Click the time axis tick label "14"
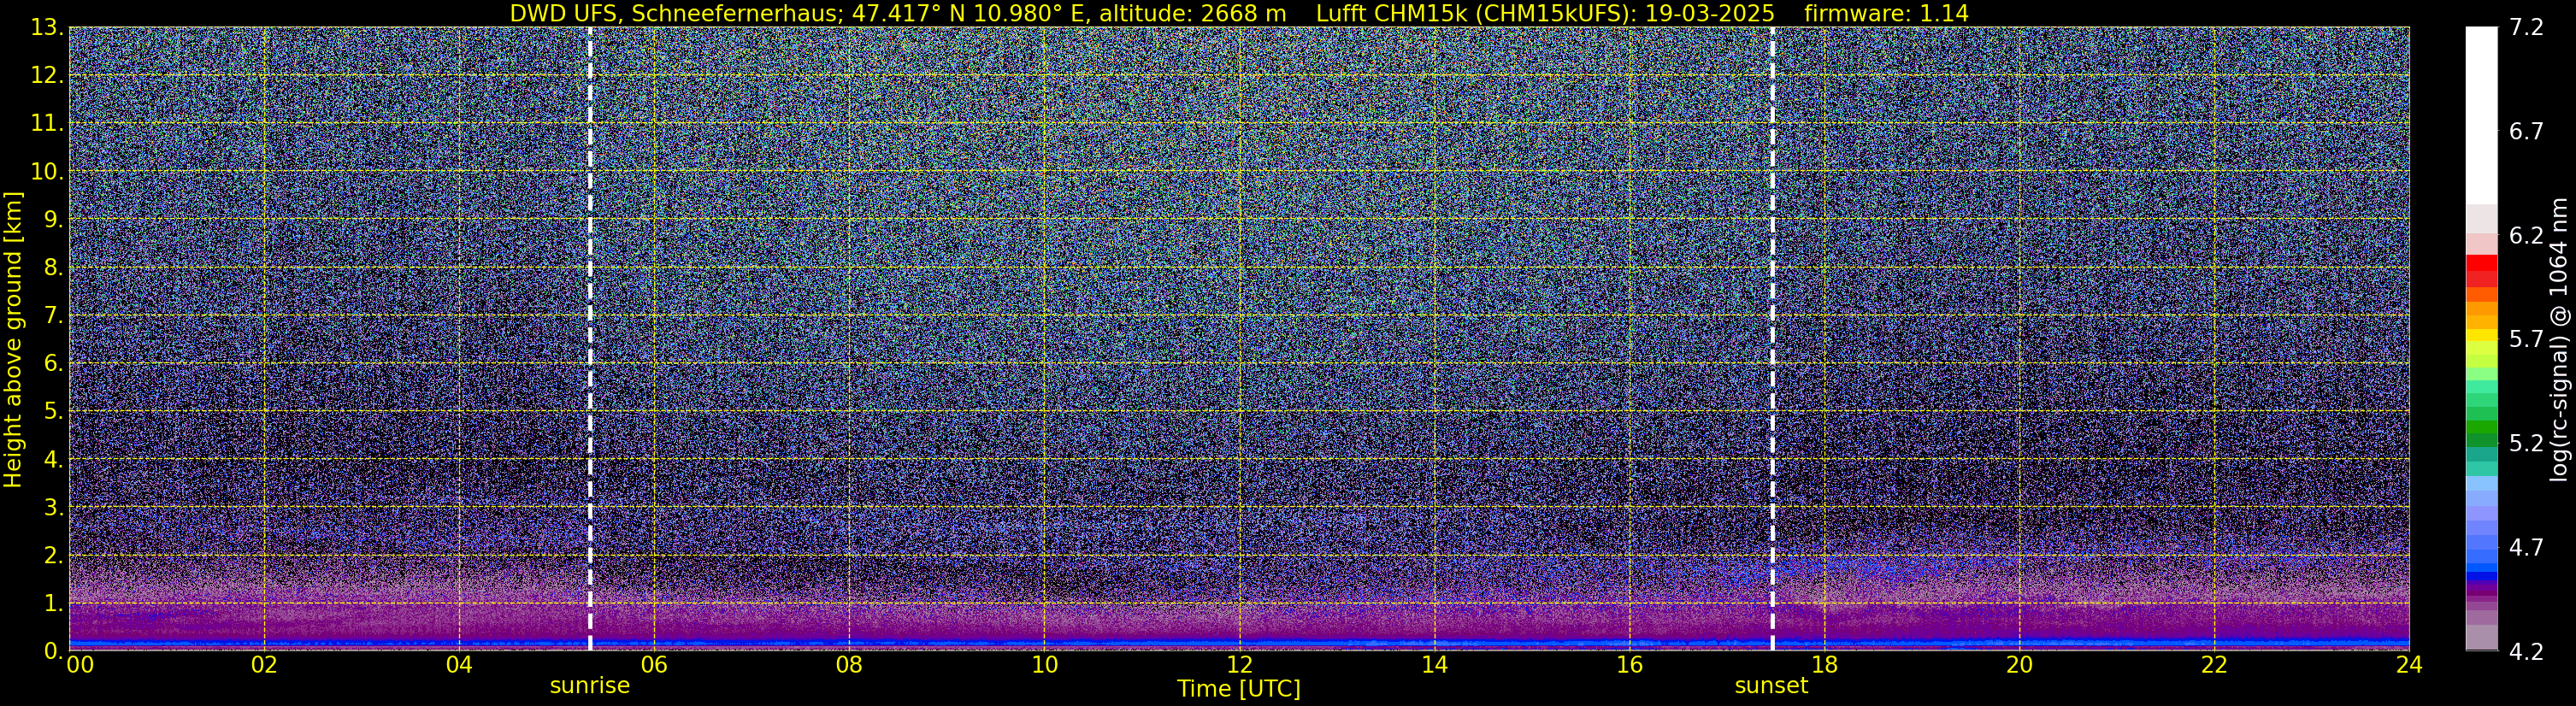Image resolution: width=2576 pixels, height=706 pixels. (x=1434, y=665)
